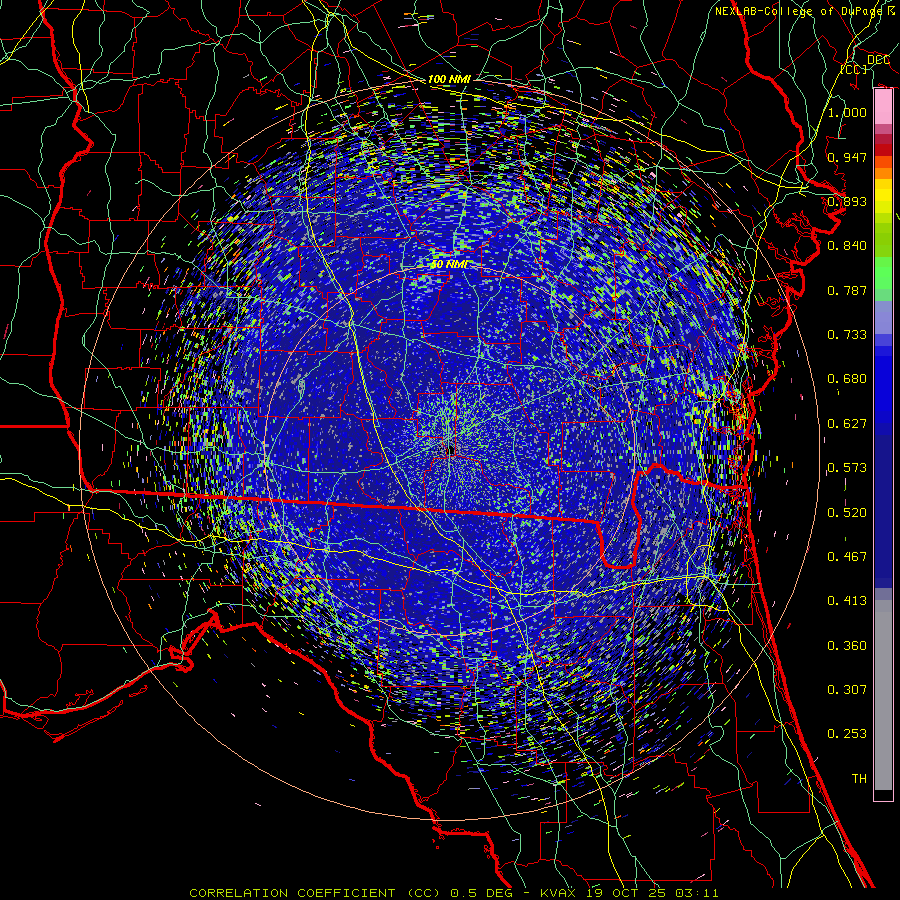Viewport: 900px width, 900px height.
Task: Click the 0.627 legend value
Action: point(847,424)
